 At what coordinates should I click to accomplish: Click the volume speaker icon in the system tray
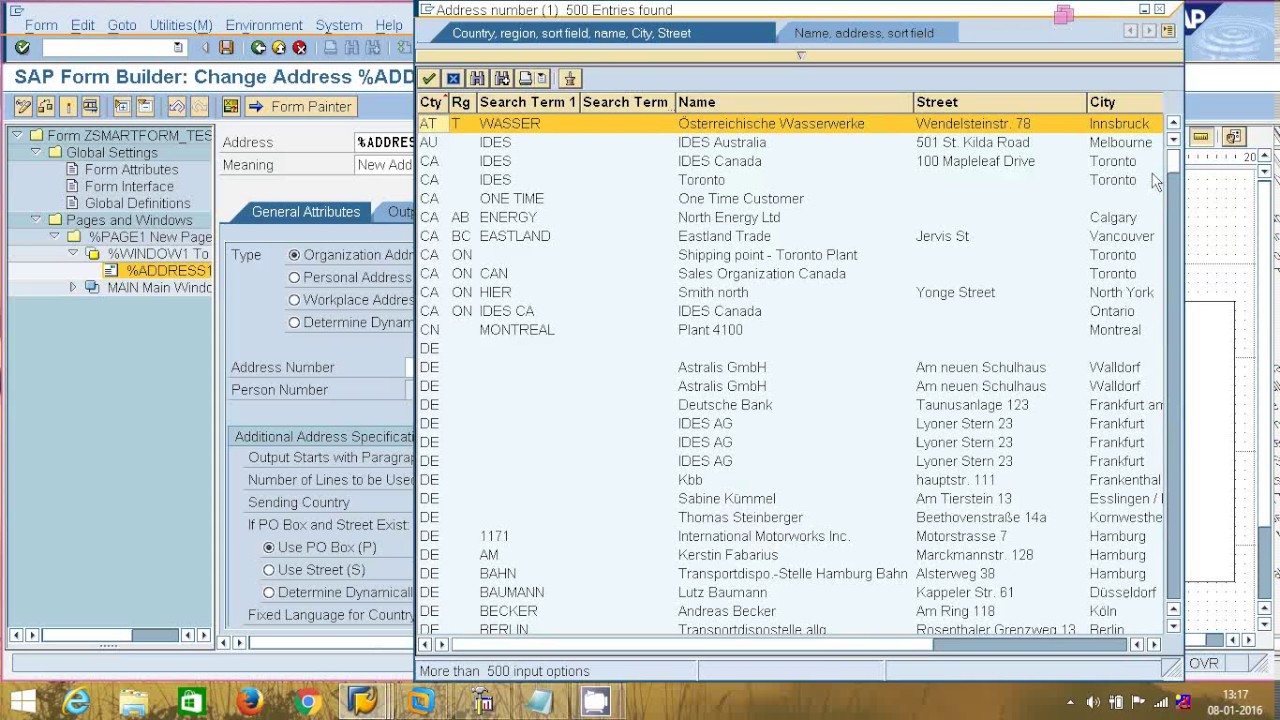(x=1093, y=703)
